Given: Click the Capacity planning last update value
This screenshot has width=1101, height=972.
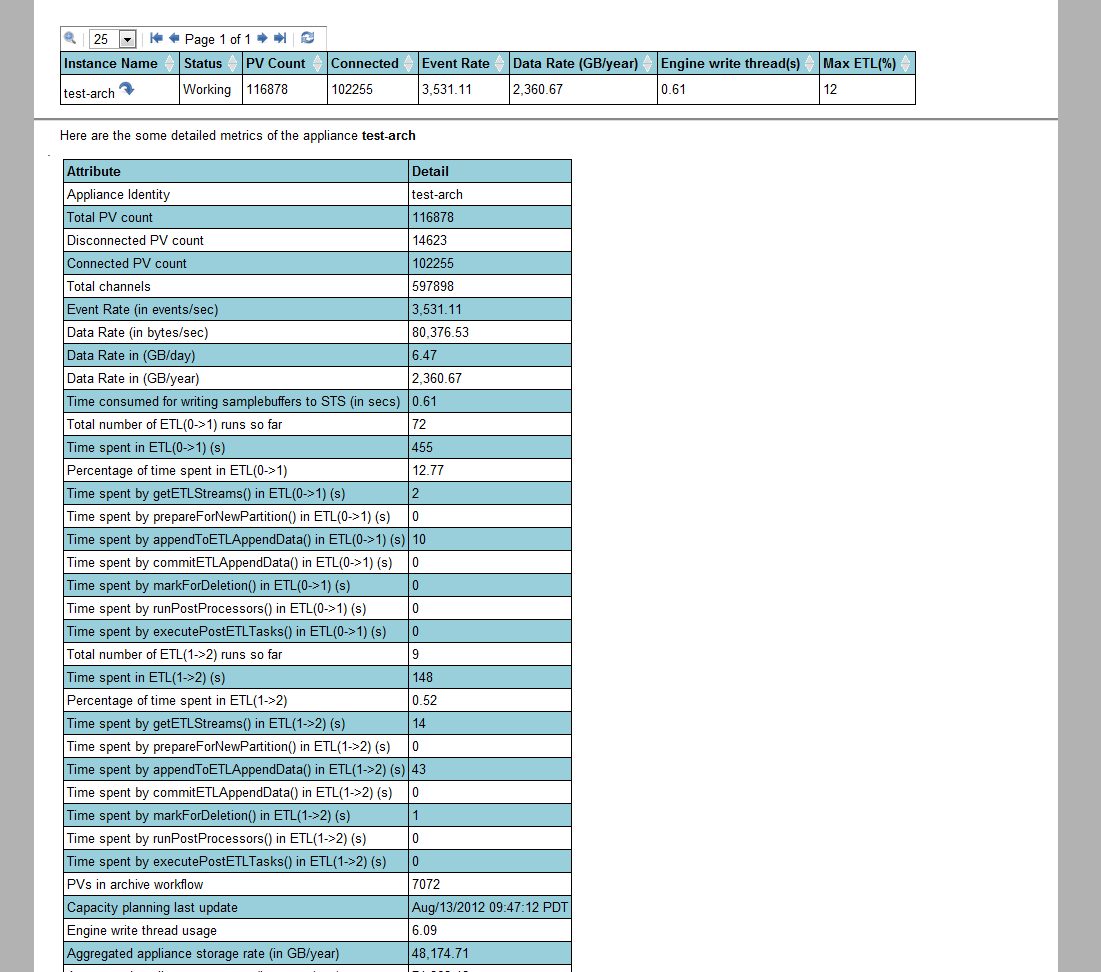Looking at the screenshot, I should click(x=489, y=908).
